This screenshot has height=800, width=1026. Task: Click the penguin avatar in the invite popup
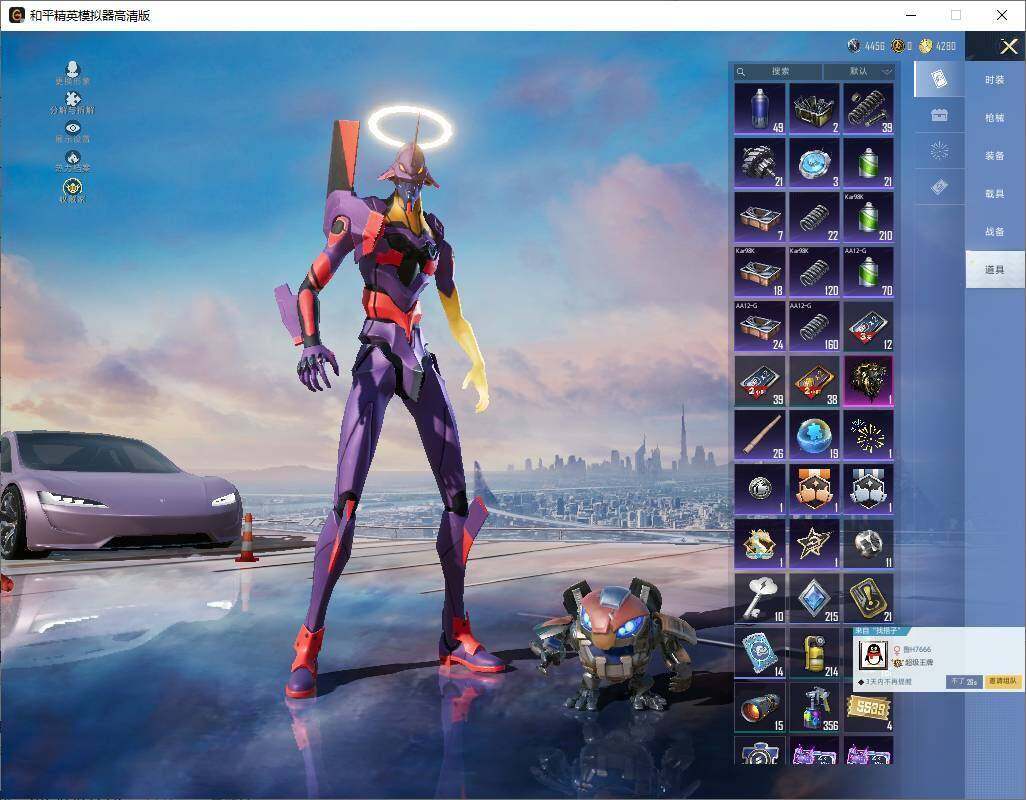pyautogui.click(x=873, y=655)
